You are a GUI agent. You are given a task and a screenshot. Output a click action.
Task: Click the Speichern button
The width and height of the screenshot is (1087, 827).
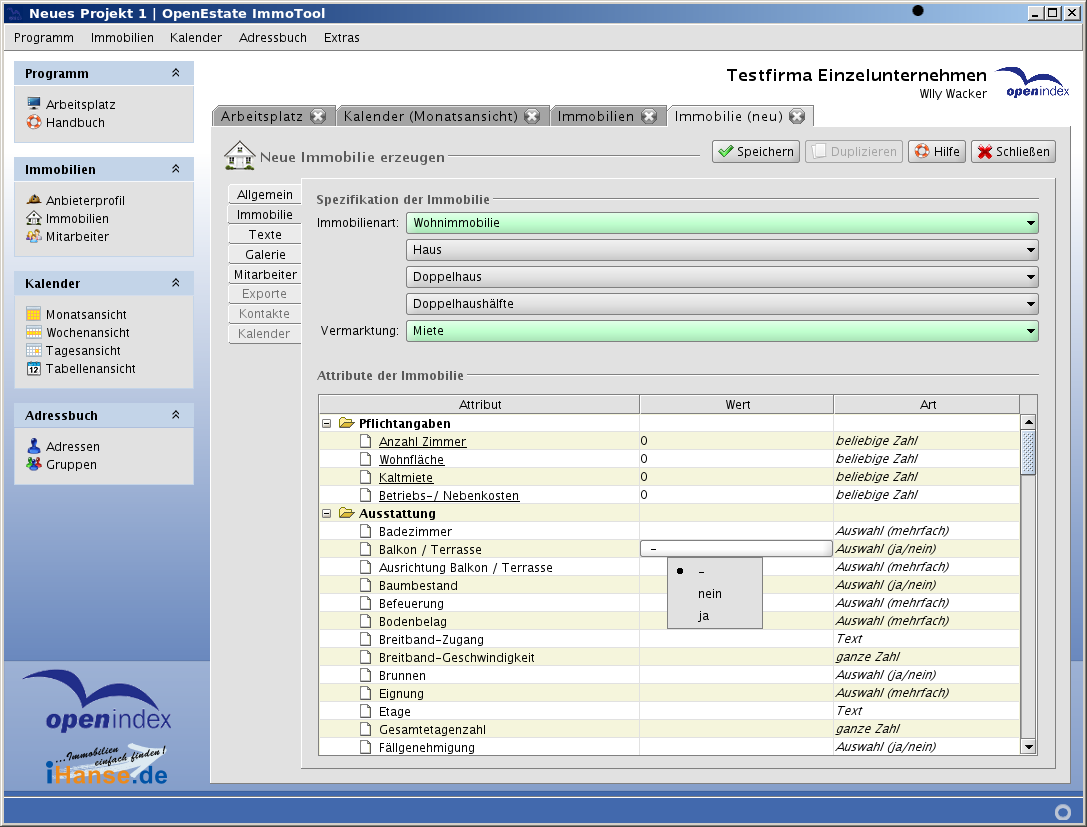tap(755, 152)
